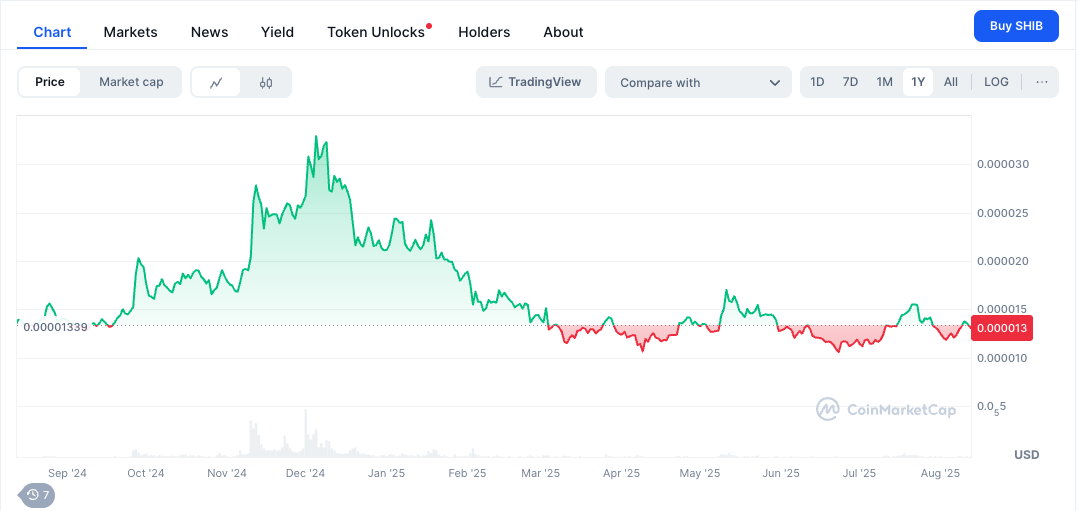Click the 0.000030 y-axis label
This screenshot has height=511, width=1078.
coord(1002,164)
